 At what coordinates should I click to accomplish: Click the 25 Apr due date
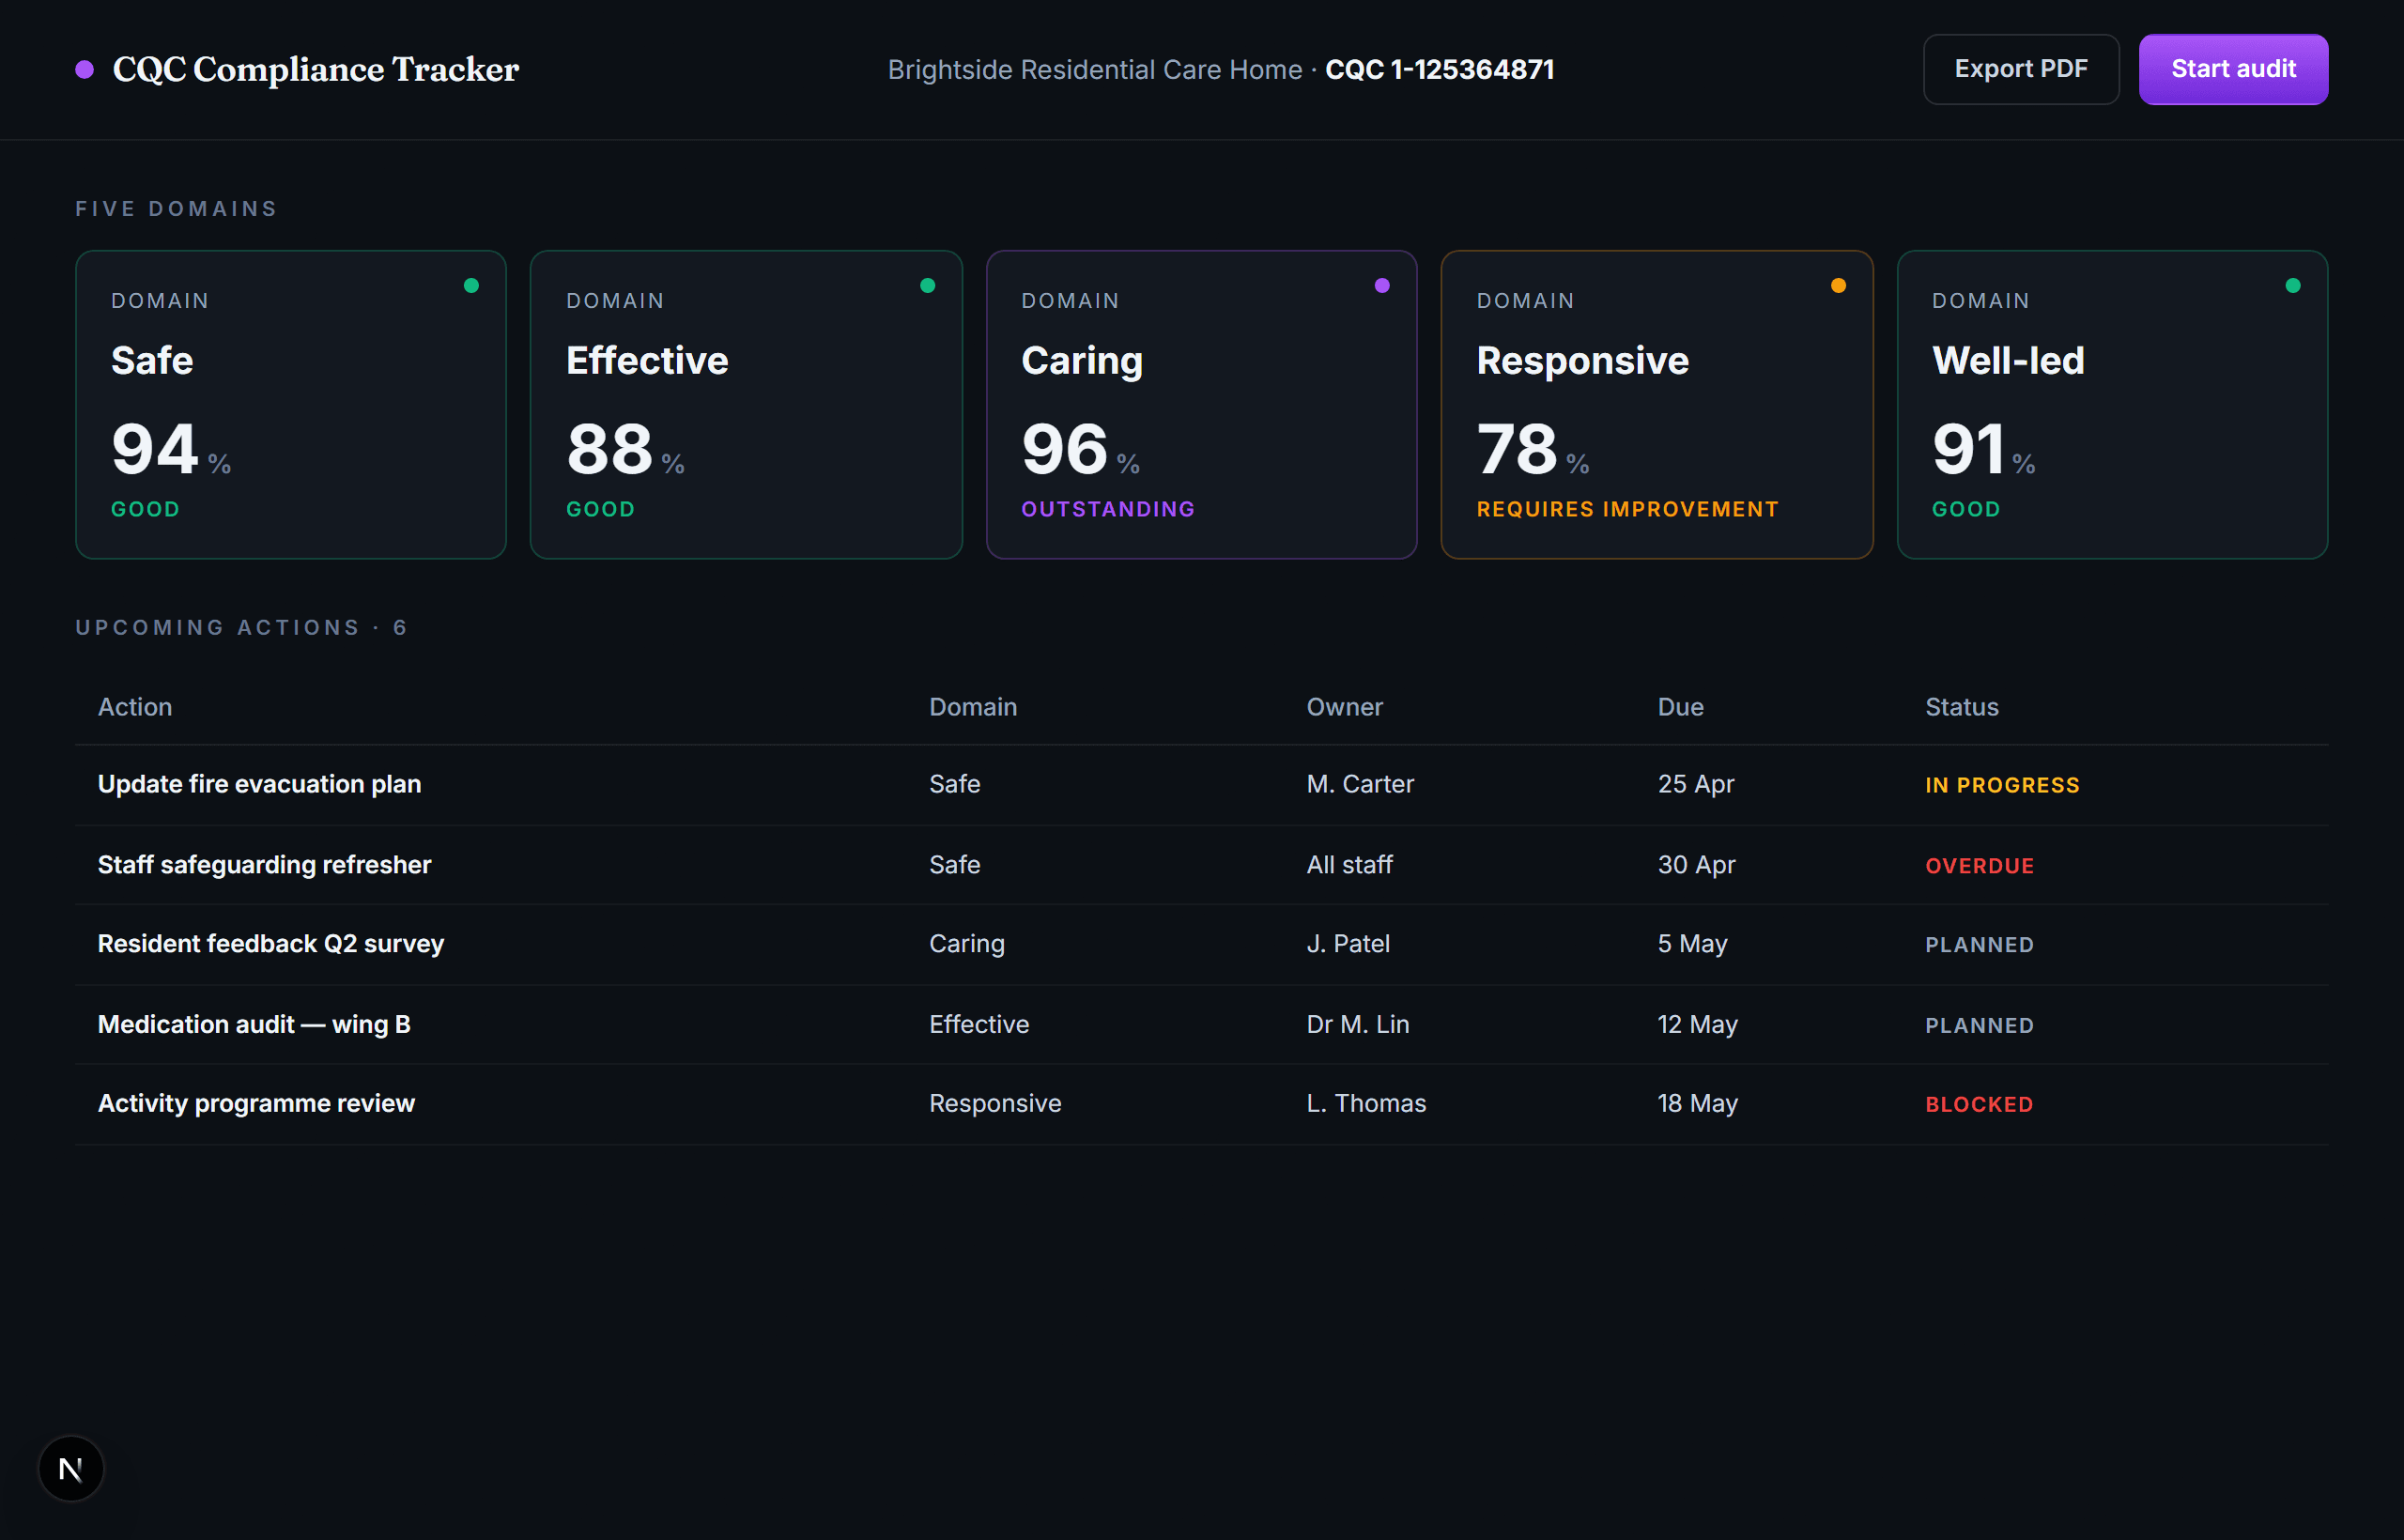(x=1696, y=784)
